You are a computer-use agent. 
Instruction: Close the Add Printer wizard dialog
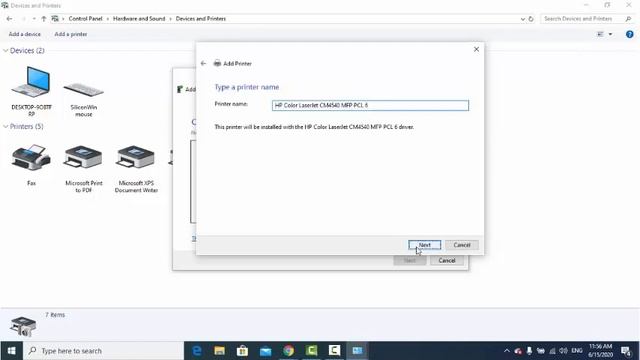(x=476, y=49)
